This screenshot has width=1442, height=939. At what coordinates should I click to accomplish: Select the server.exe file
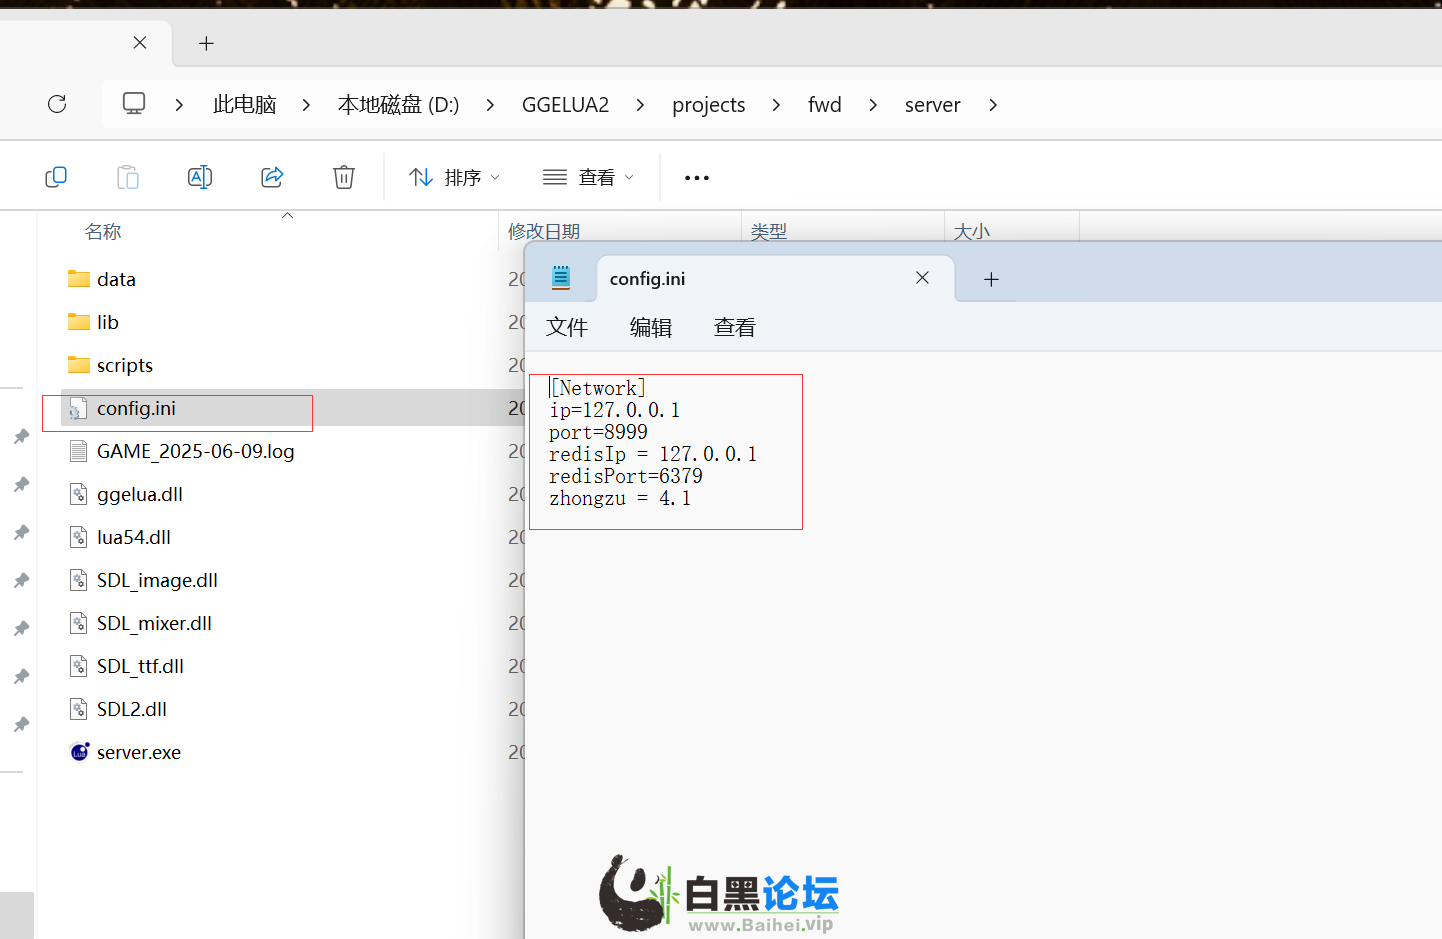[x=138, y=752]
